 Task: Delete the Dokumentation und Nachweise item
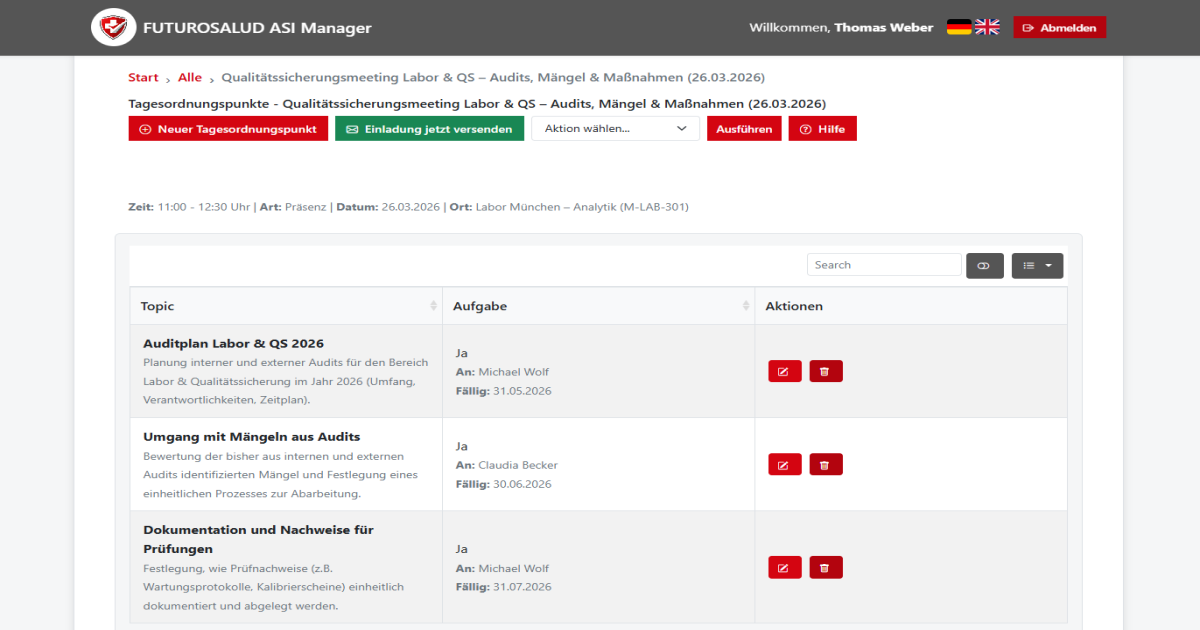(x=825, y=568)
